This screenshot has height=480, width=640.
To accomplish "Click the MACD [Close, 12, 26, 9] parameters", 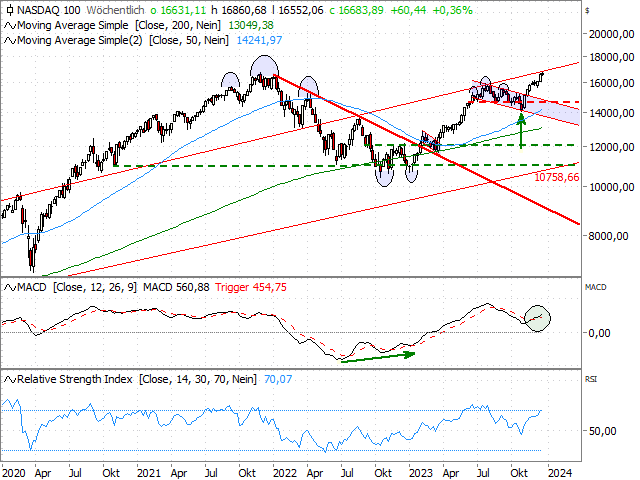I will 95,287.
